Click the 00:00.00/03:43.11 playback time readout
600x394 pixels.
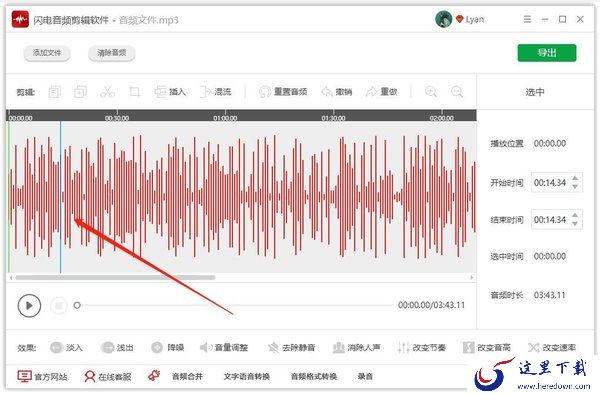click(432, 305)
